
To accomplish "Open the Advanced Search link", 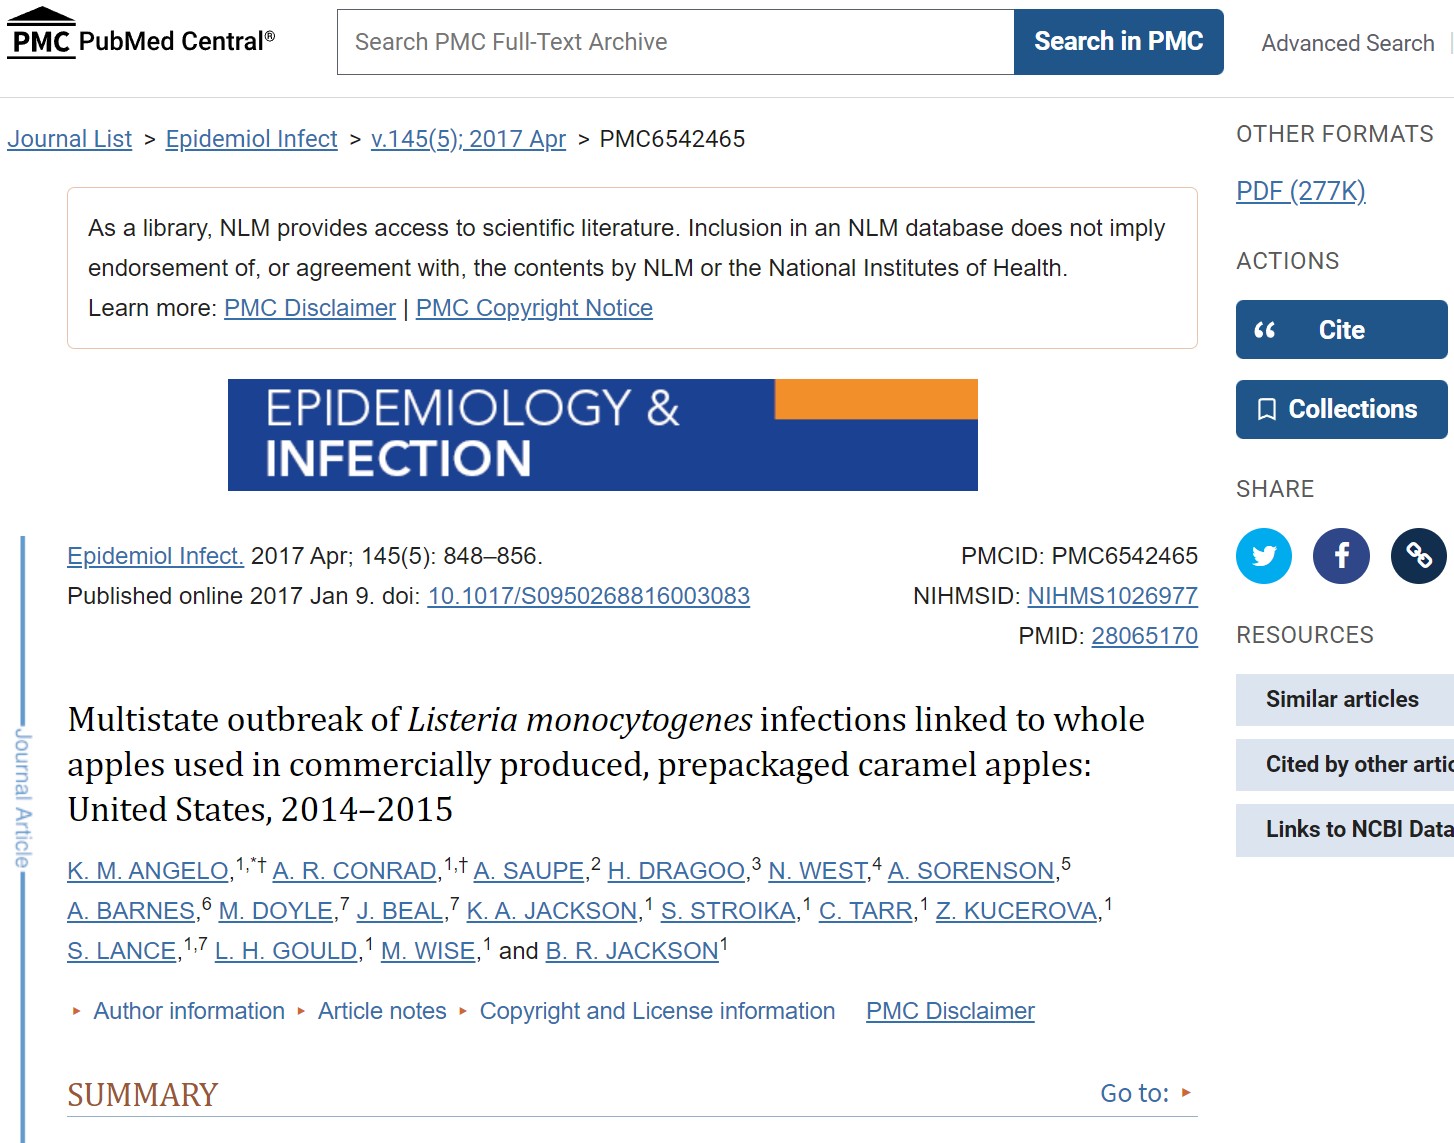I will tap(1347, 43).
